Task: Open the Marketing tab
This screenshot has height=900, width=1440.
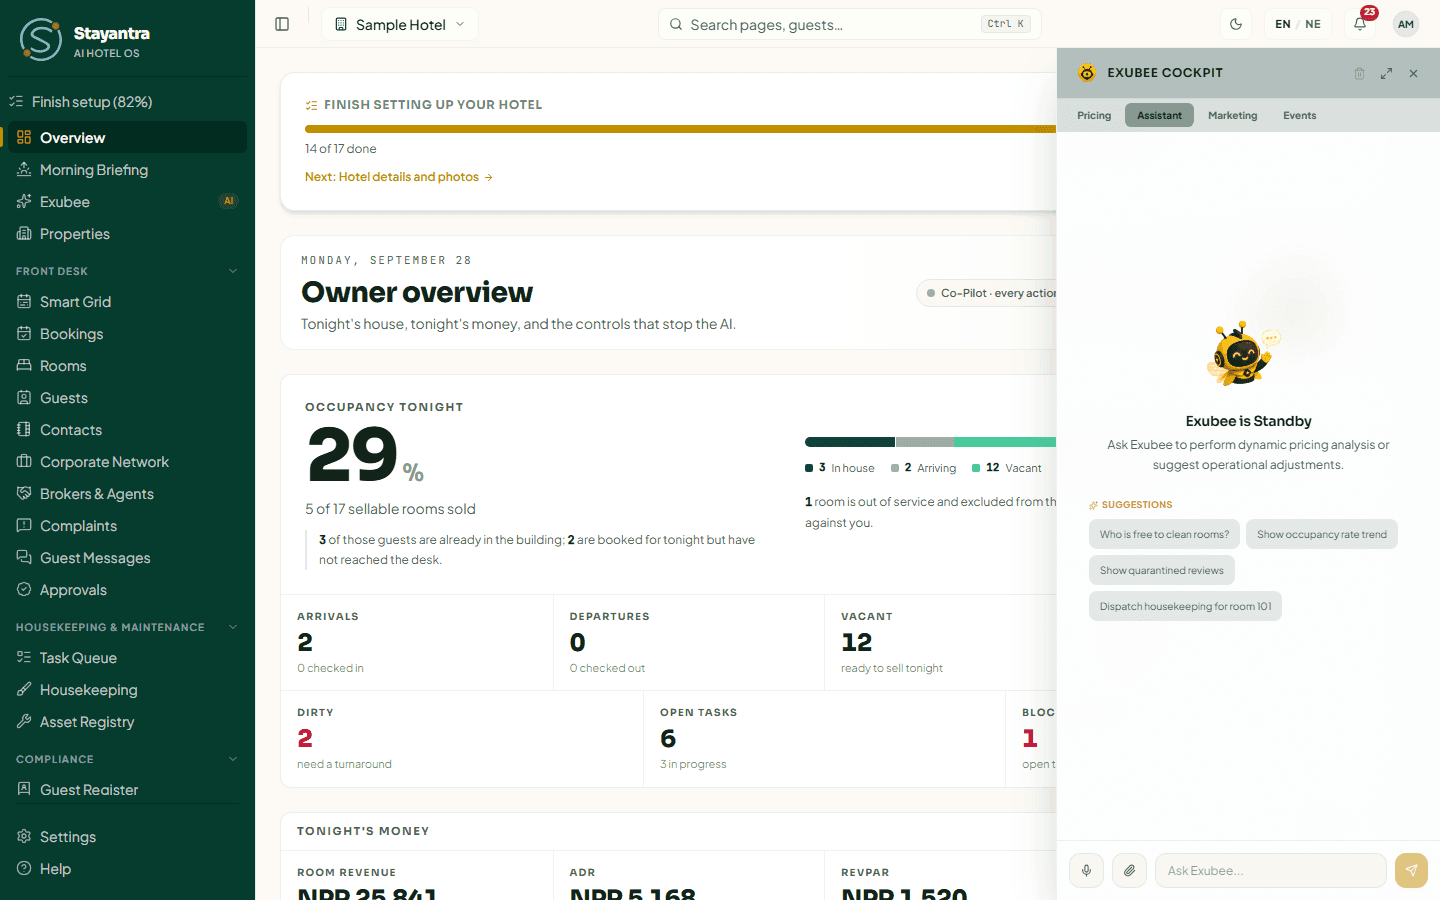Action: click(1232, 115)
